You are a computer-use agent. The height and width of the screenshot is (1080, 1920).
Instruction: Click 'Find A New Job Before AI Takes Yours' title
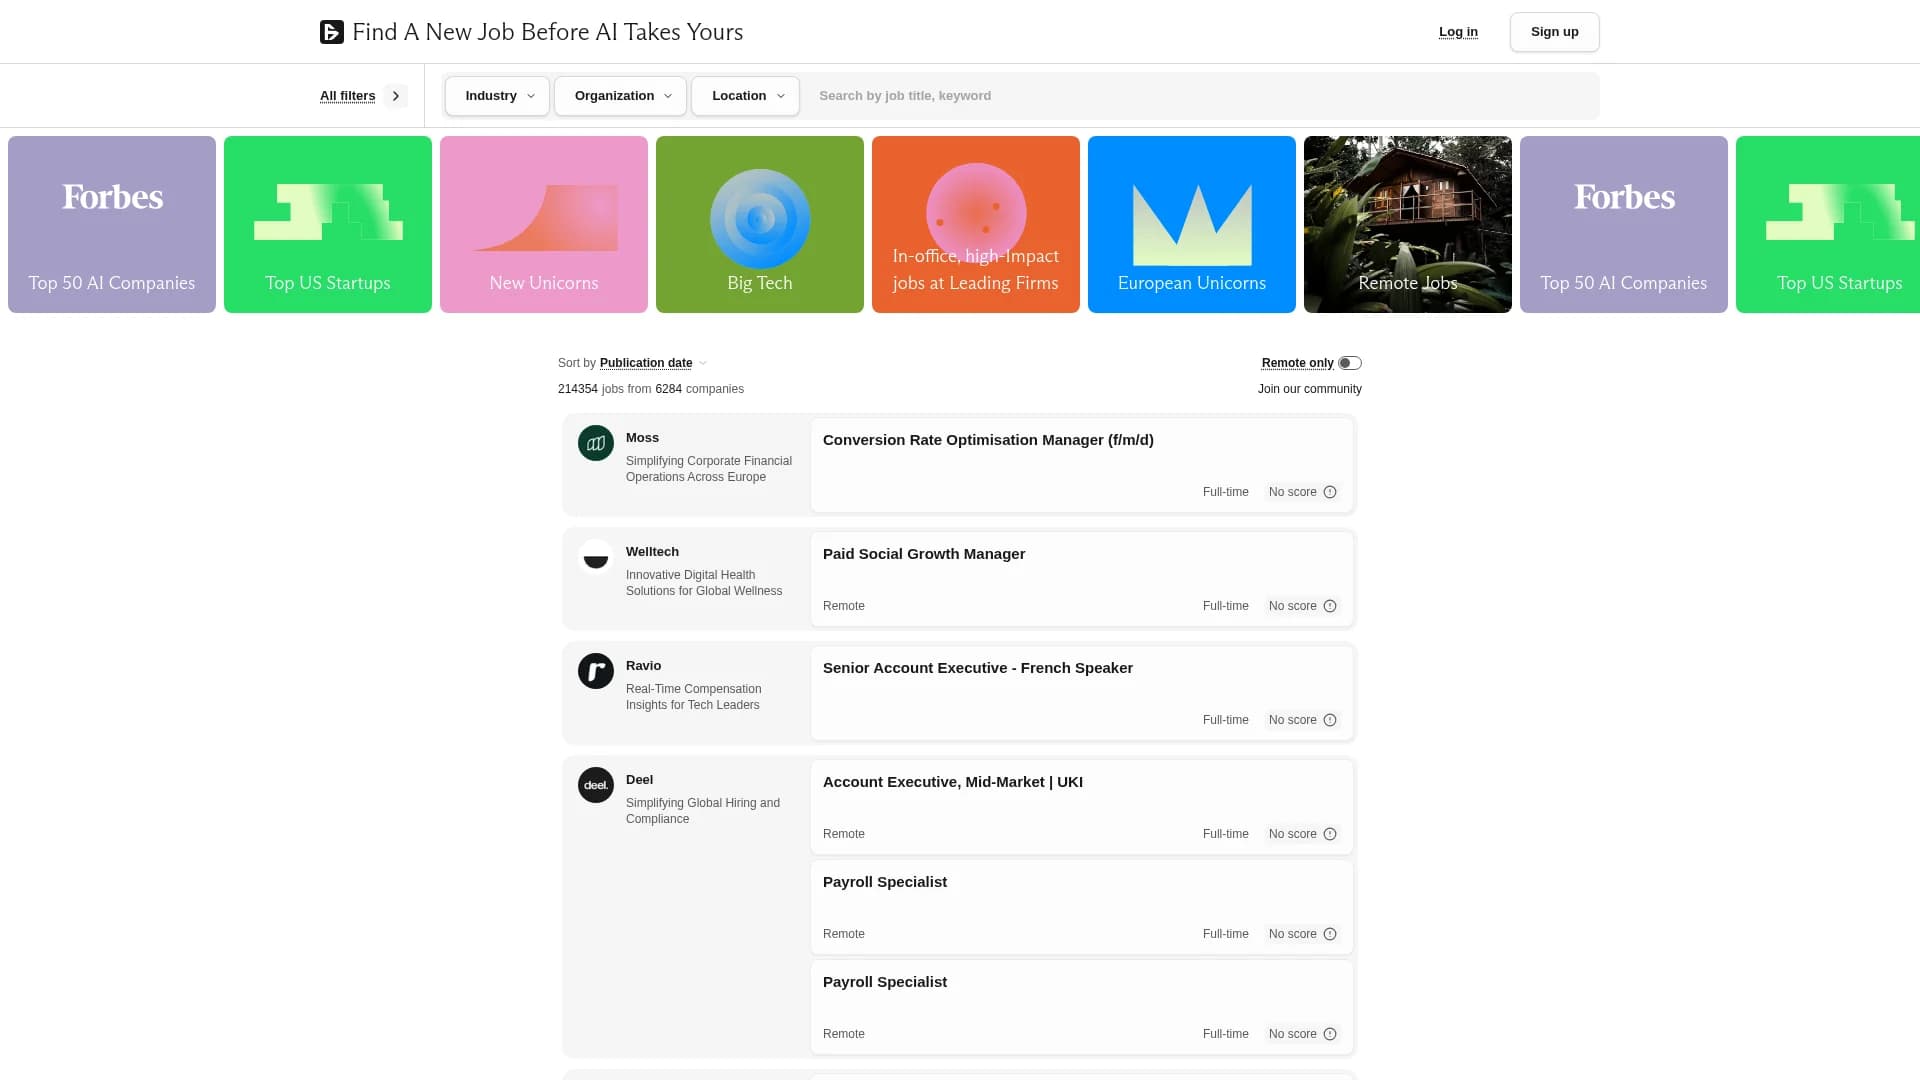[547, 32]
